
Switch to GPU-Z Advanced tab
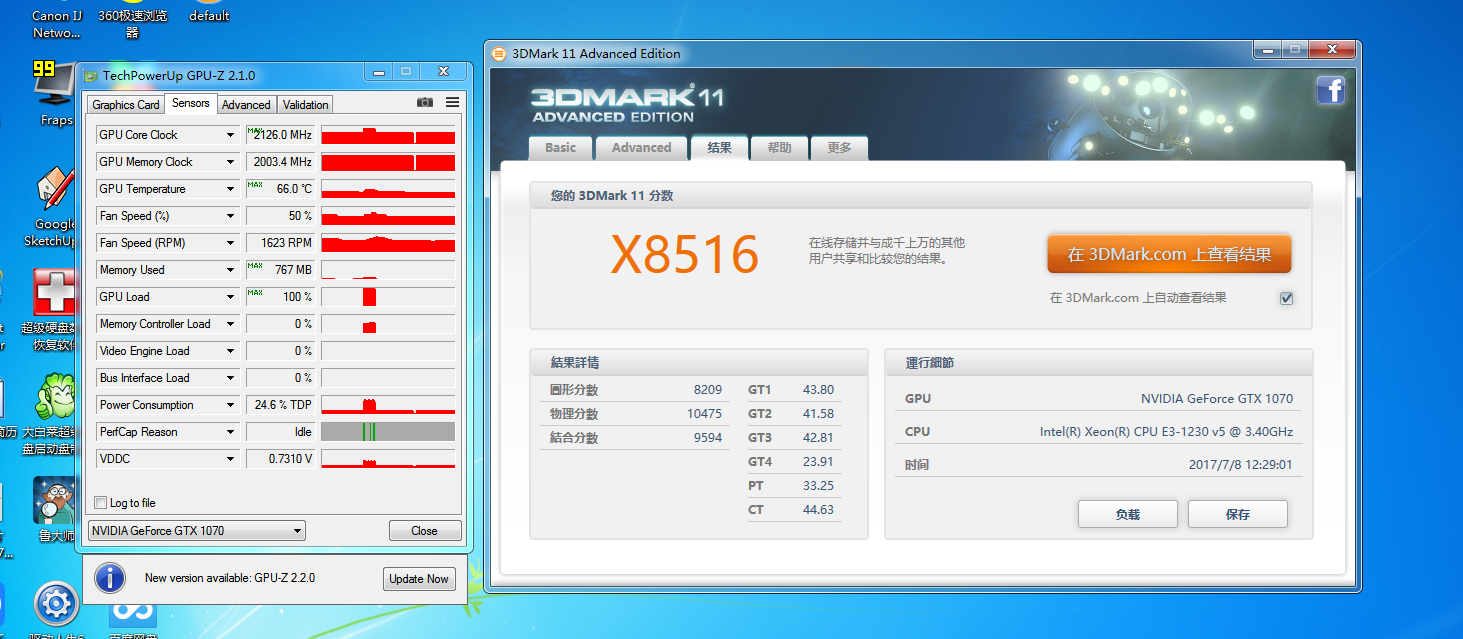(246, 105)
